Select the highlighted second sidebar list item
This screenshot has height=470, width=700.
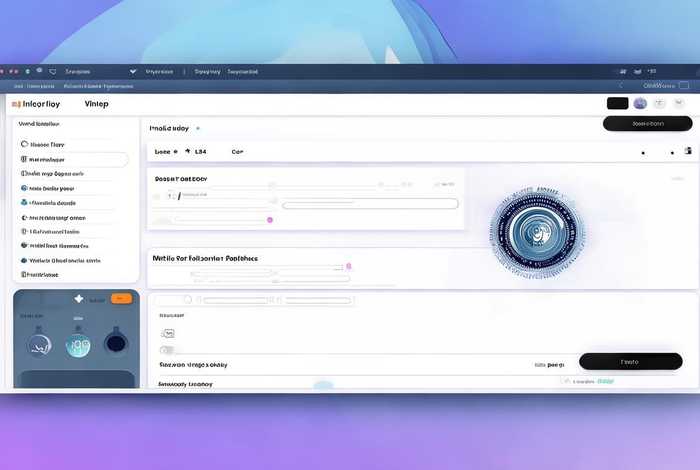[72, 159]
